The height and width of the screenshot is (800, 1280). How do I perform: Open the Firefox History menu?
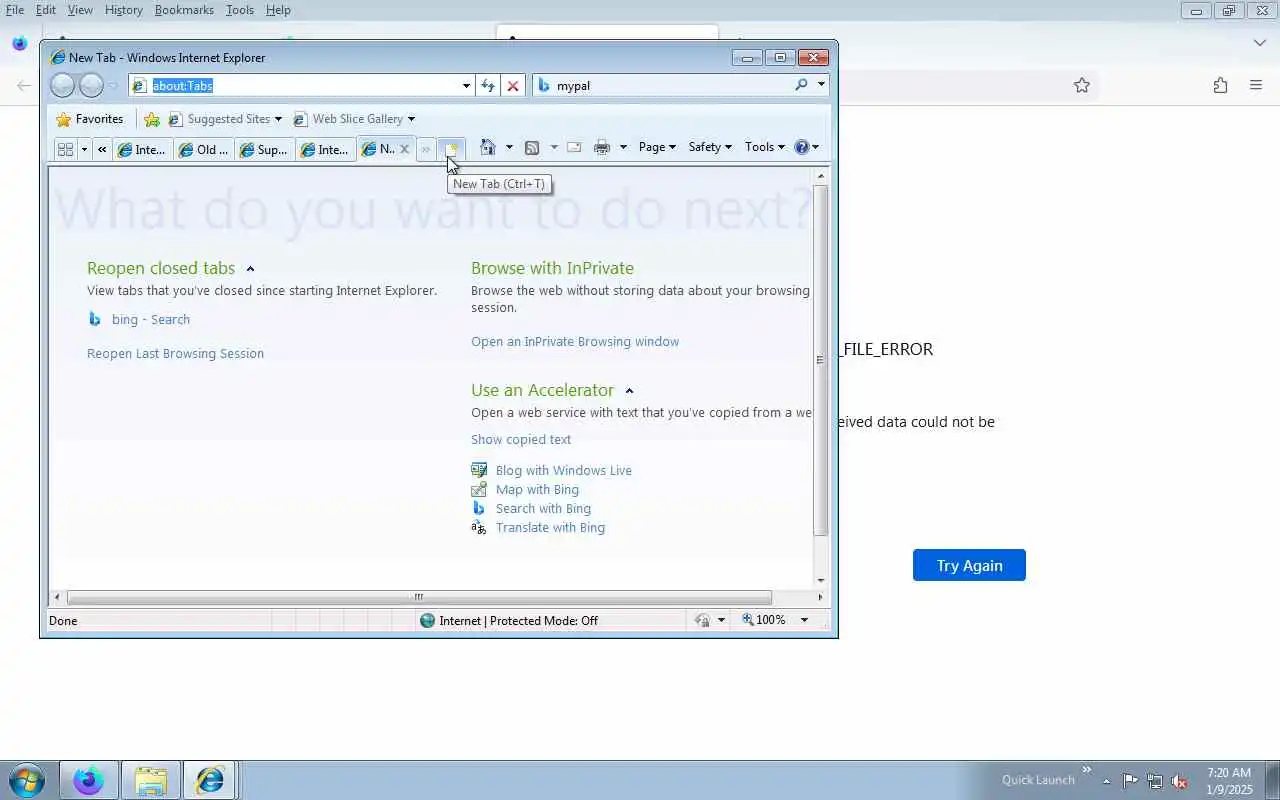coord(124,10)
